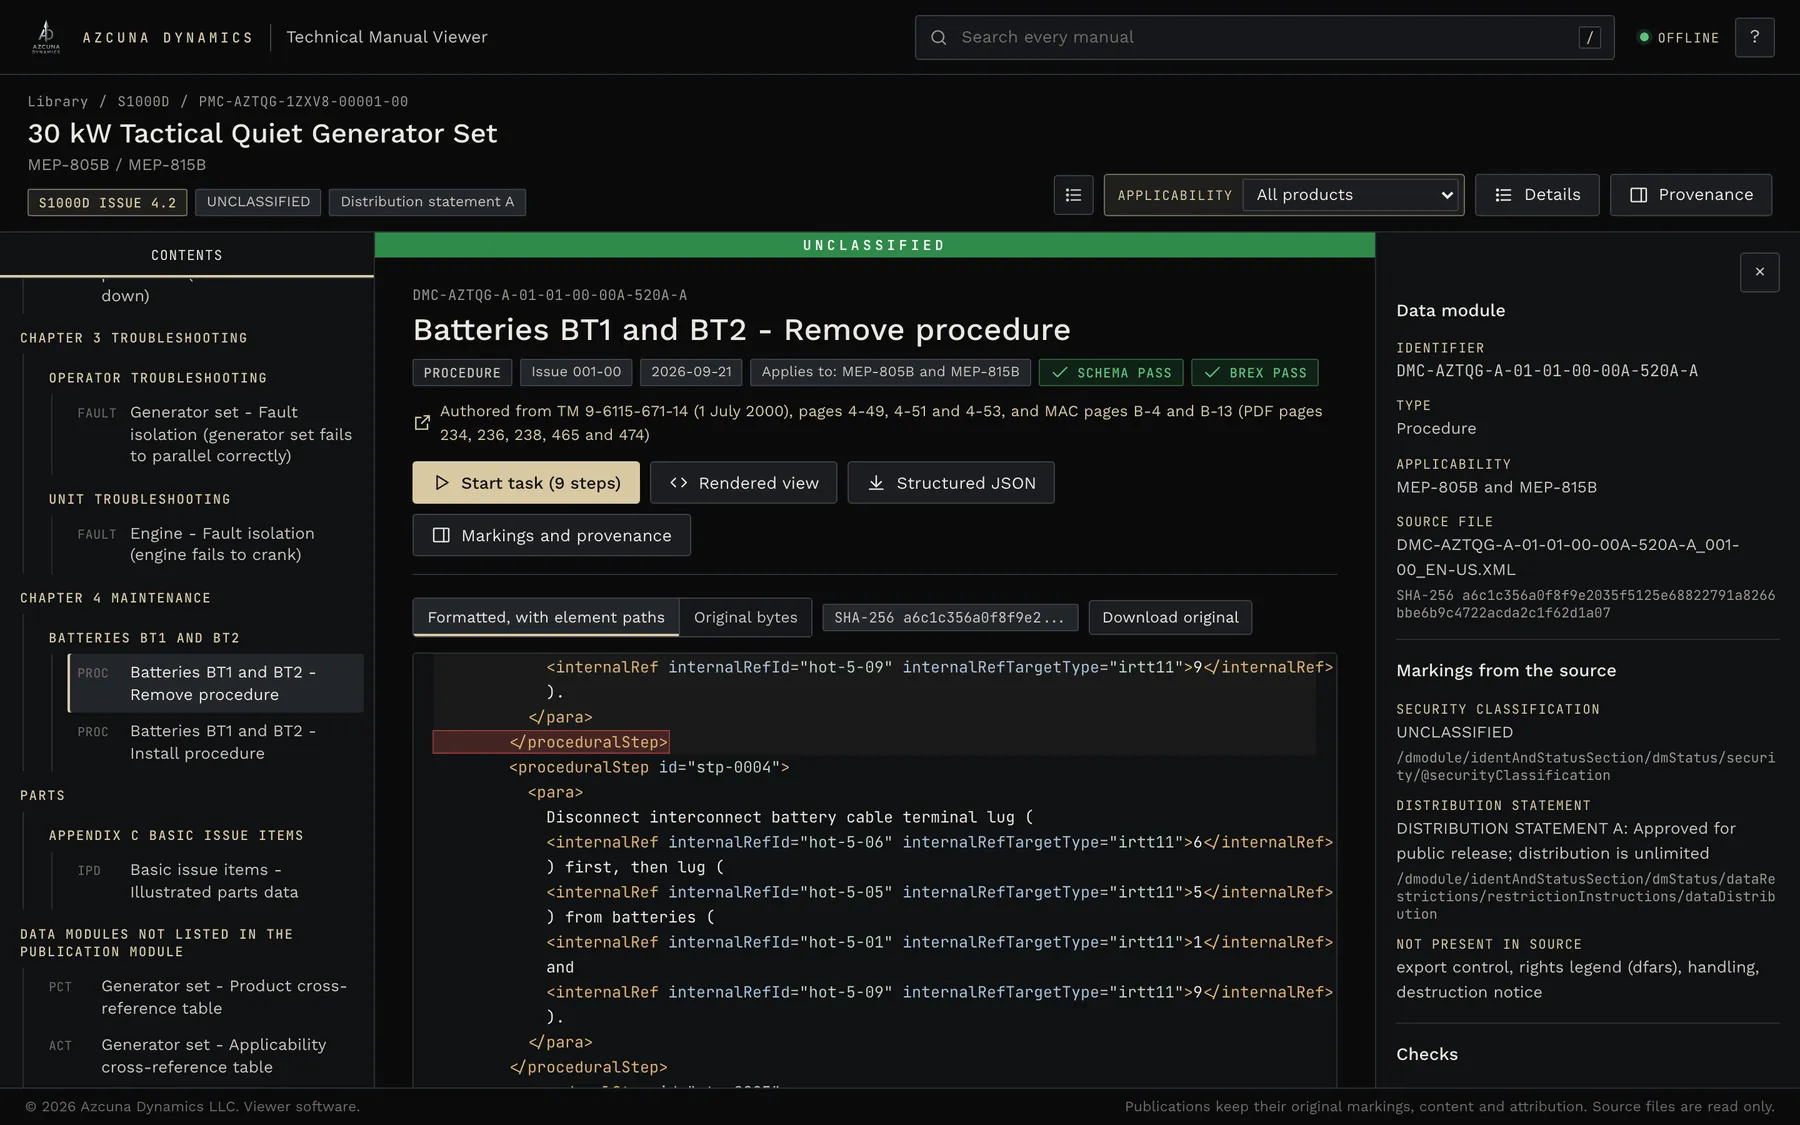Click Chapter 4 Maintenance heading
Screen dimensions: 1800x1125
click(116, 598)
